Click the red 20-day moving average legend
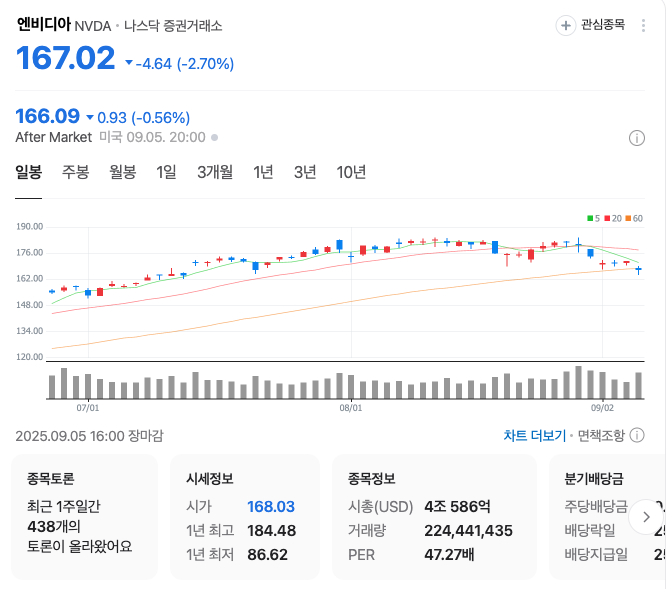 [613, 219]
